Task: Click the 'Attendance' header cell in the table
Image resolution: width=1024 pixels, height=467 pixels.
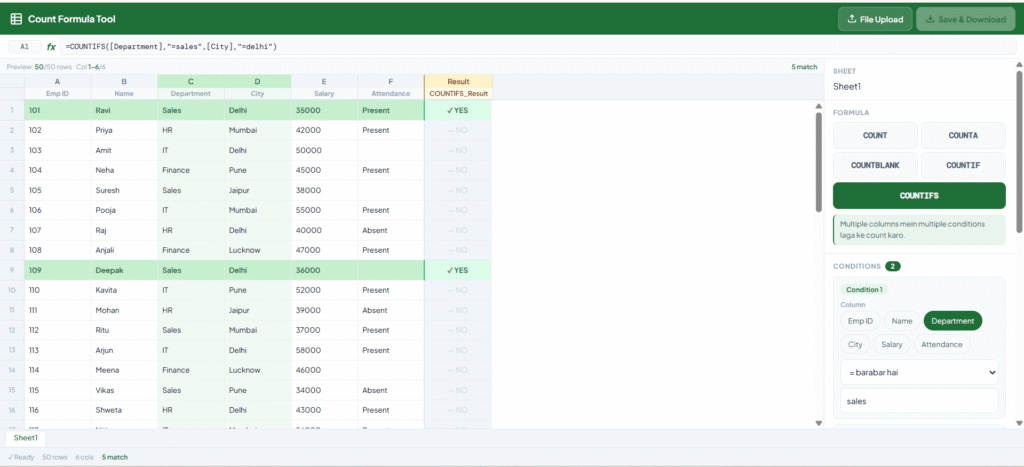Action: coord(391,93)
